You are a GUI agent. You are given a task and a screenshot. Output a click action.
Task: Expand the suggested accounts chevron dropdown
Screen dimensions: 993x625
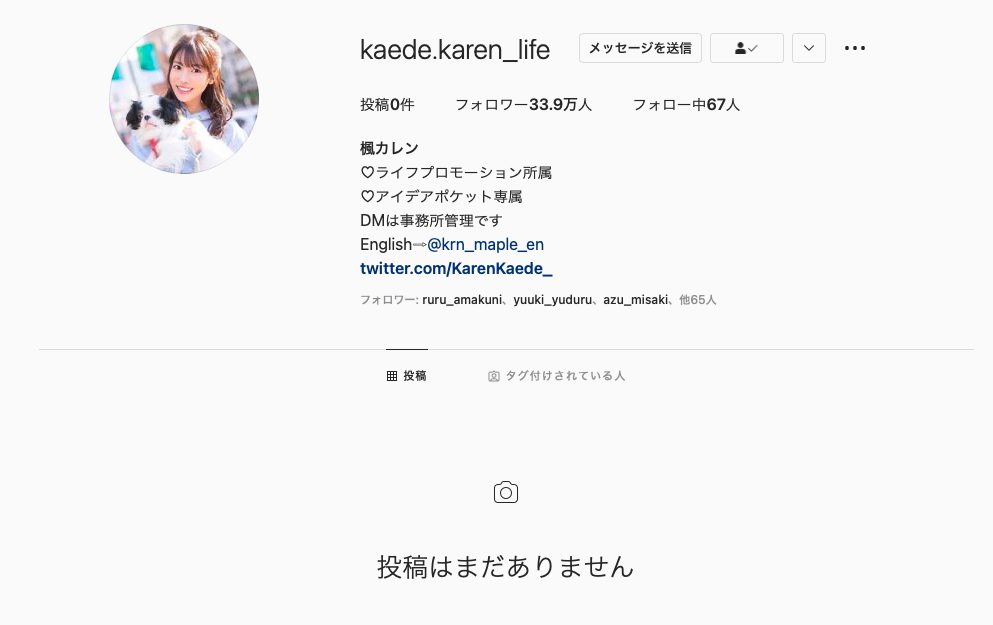click(809, 48)
